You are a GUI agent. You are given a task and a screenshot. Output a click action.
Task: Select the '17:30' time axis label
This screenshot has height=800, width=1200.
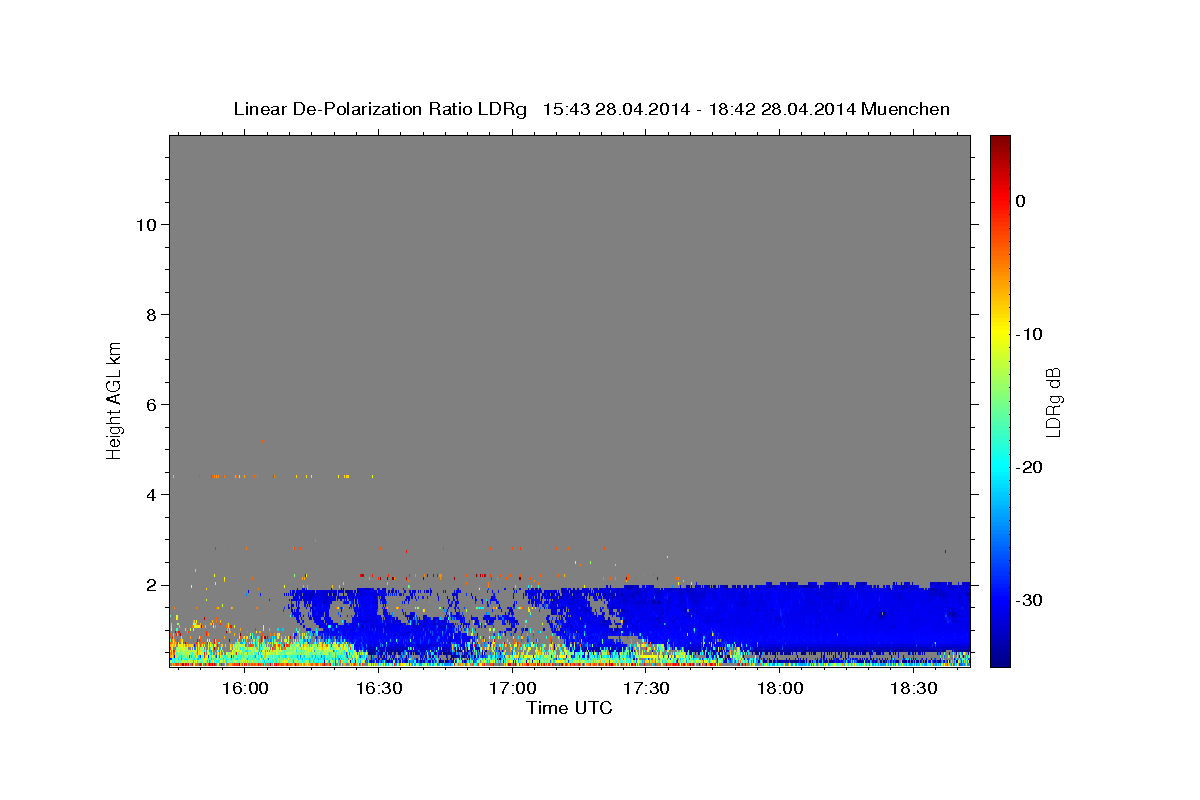646,689
